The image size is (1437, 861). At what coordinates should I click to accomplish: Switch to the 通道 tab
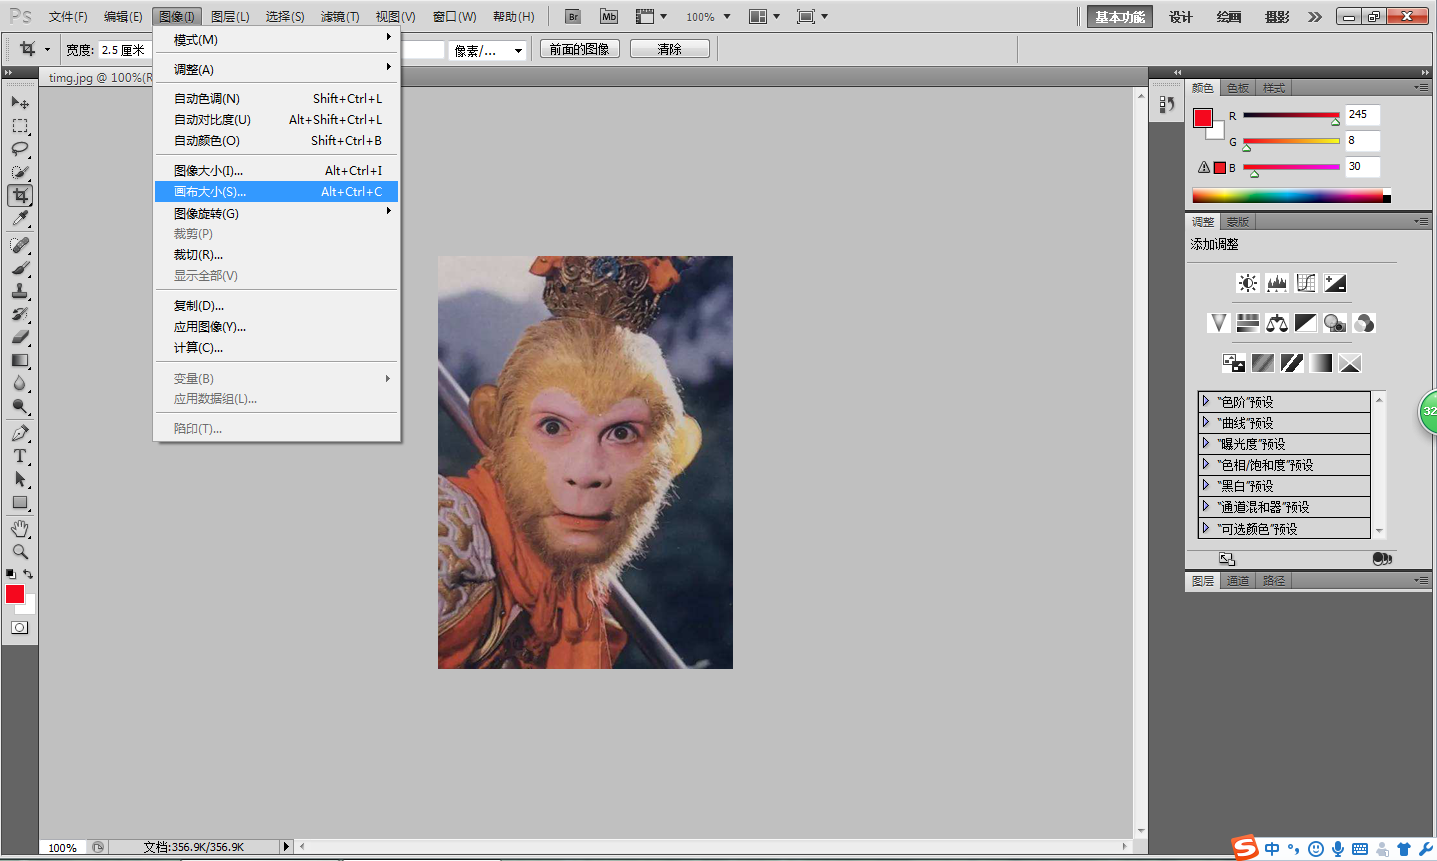tap(1238, 581)
